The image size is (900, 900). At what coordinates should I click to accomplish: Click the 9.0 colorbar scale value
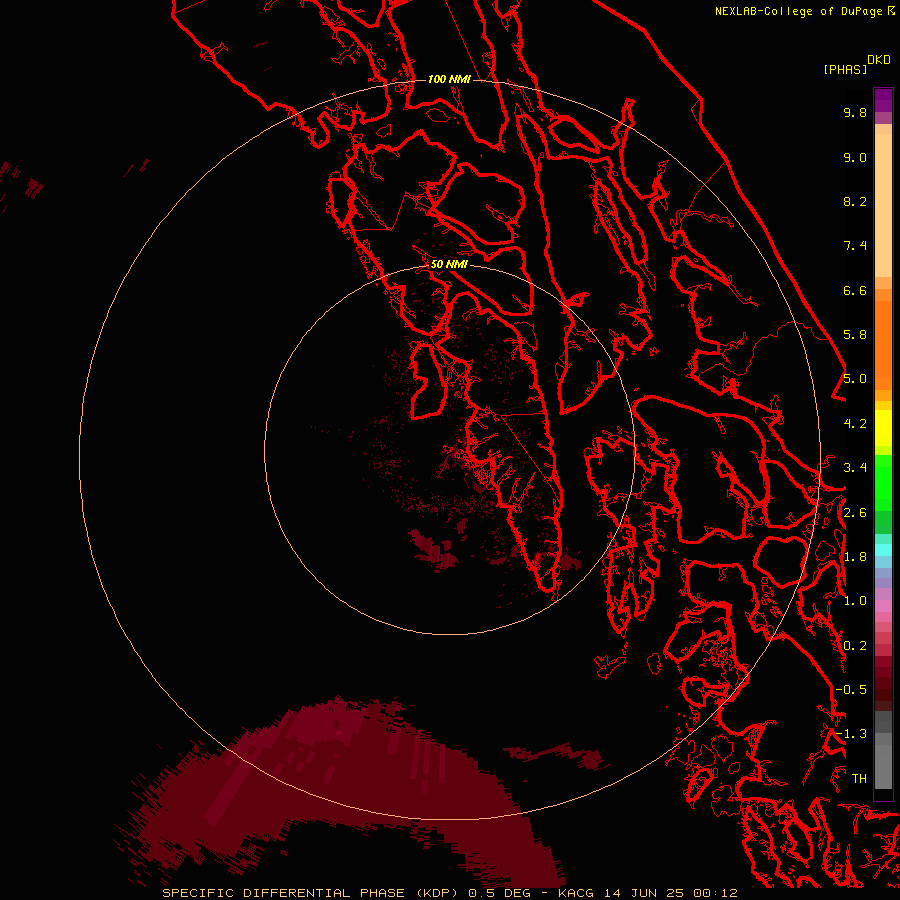click(x=855, y=157)
